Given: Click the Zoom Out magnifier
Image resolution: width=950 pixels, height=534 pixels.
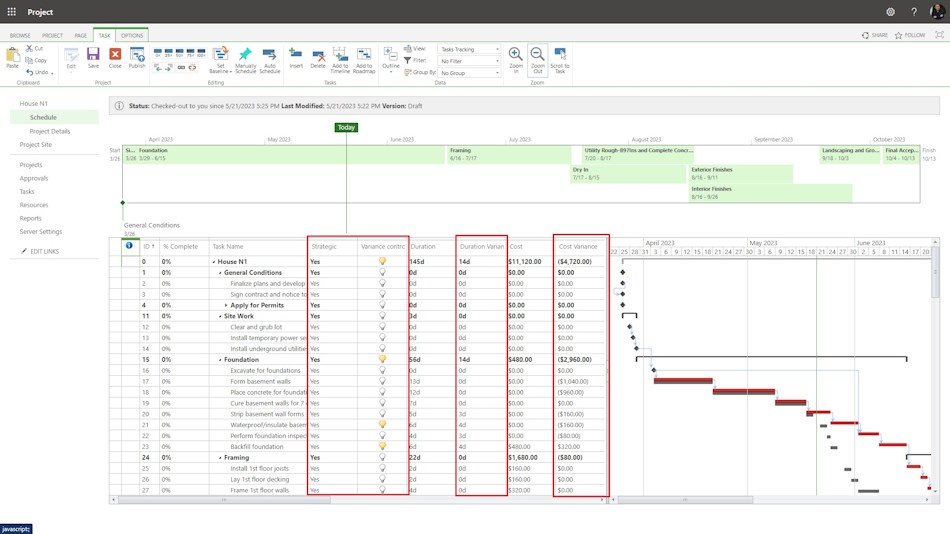Looking at the screenshot, I should [537, 55].
